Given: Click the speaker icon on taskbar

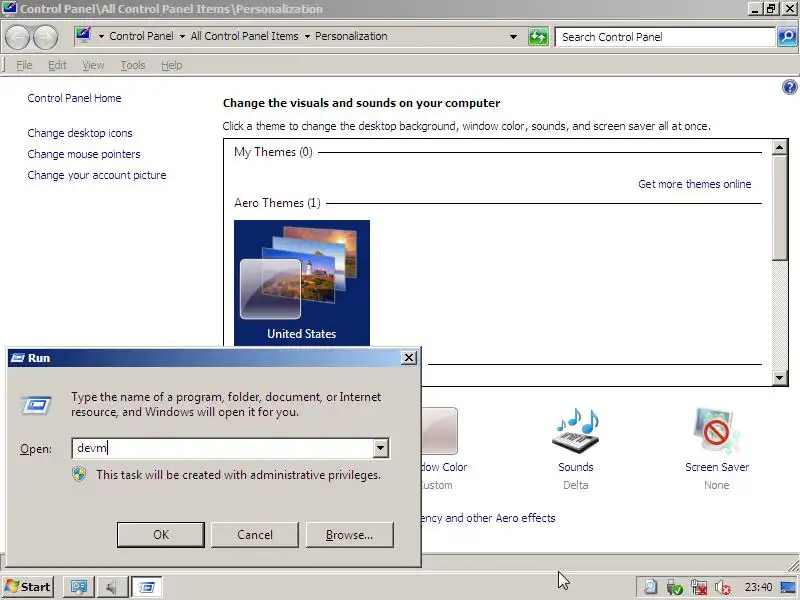Looking at the screenshot, I should click(x=111, y=587).
